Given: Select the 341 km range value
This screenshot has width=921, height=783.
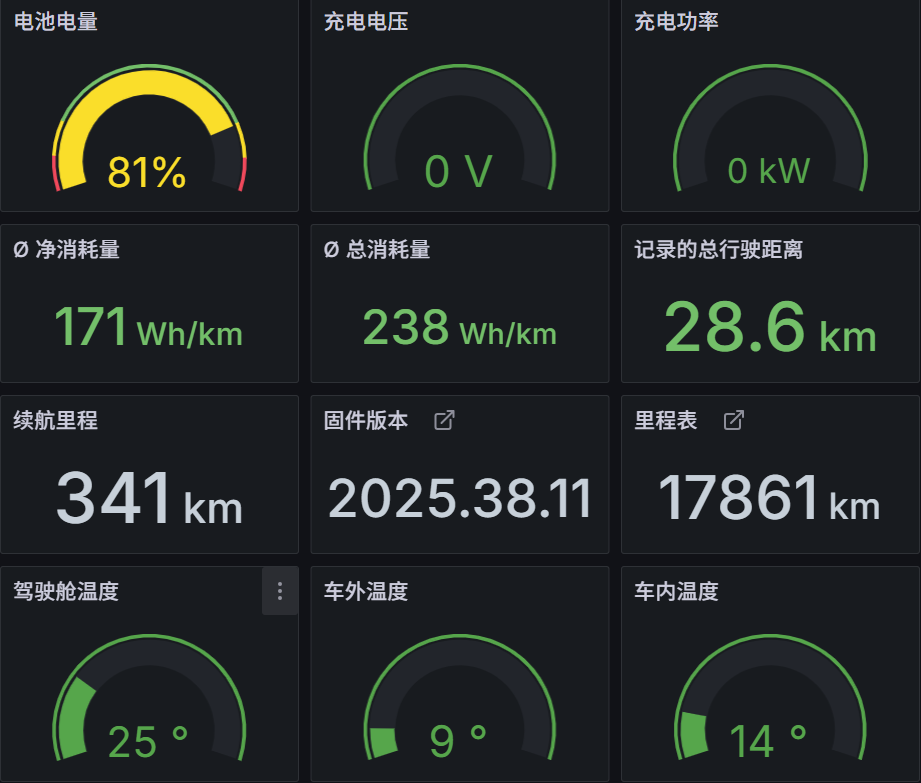Looking at the screenshot, I should [x=149, y=499].
